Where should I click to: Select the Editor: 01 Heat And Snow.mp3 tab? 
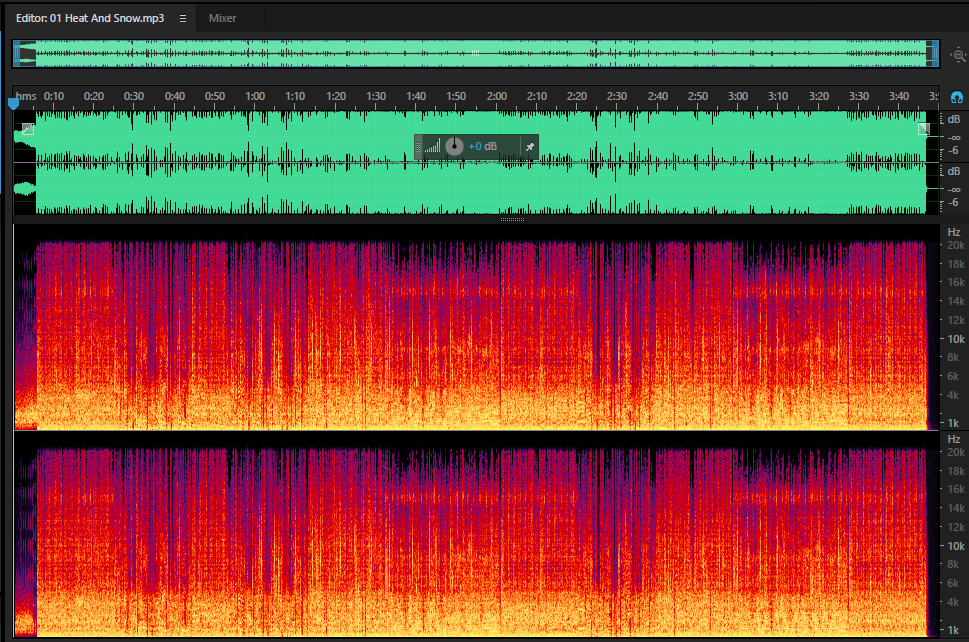(90, 18)
